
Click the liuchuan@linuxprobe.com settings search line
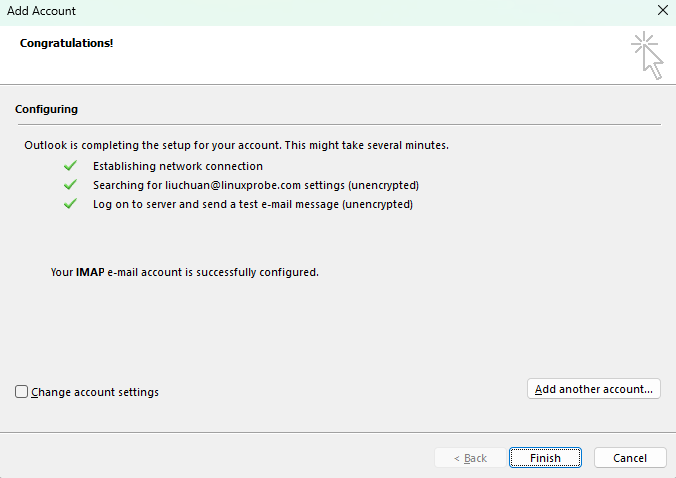point(255,185)
